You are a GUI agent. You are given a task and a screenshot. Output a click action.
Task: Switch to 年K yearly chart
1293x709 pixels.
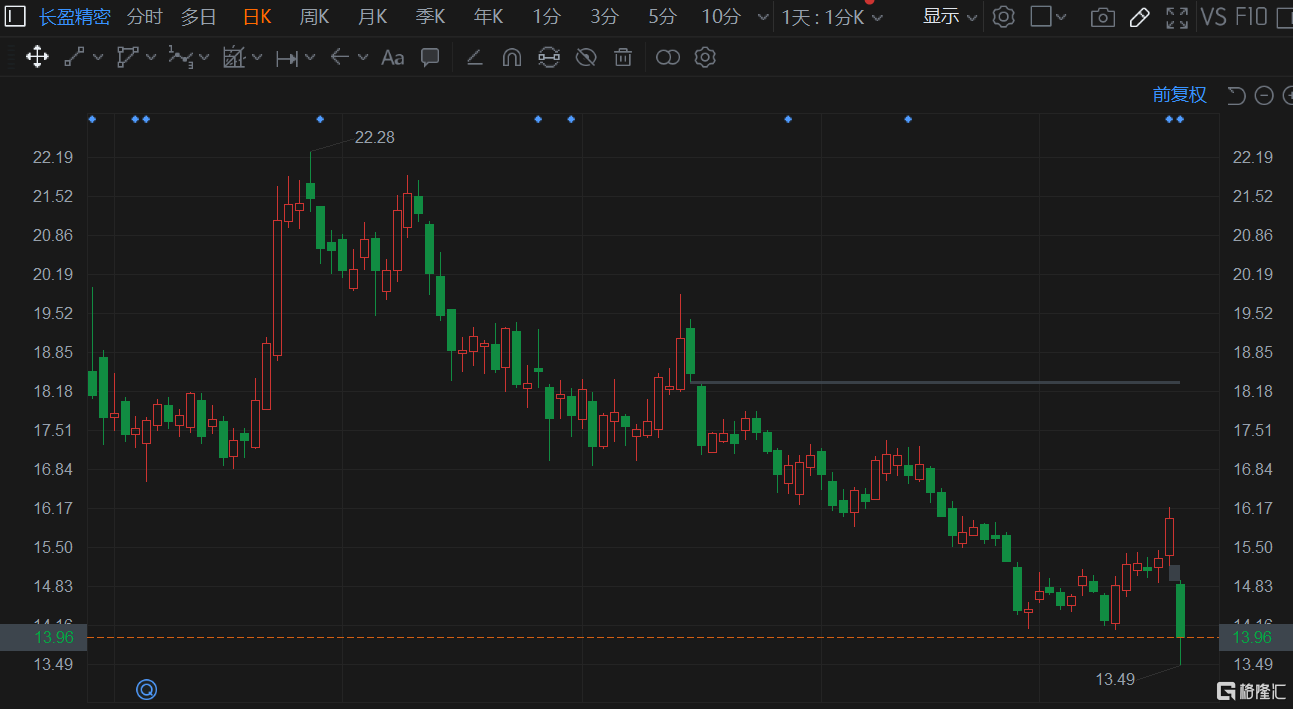489,16
